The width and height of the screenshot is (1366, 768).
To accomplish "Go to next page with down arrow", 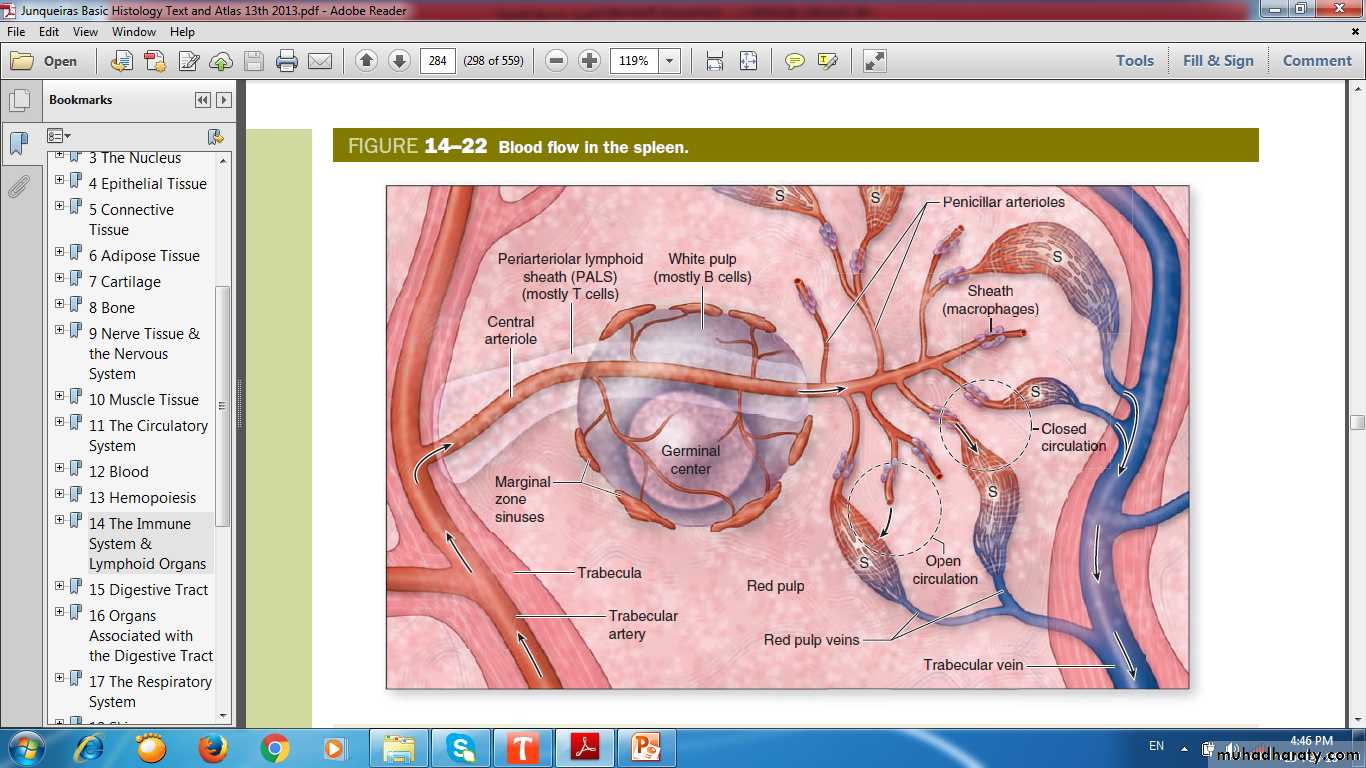I will (399, 61).
